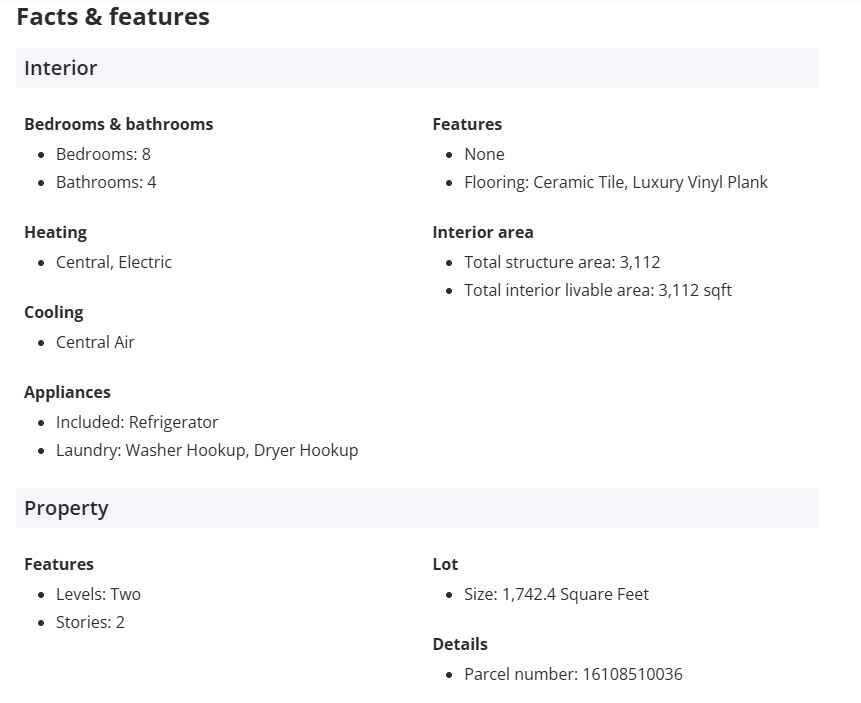The image size is (861, 703).
Task: Click the Lot subheading
Action: coord(445,564)
